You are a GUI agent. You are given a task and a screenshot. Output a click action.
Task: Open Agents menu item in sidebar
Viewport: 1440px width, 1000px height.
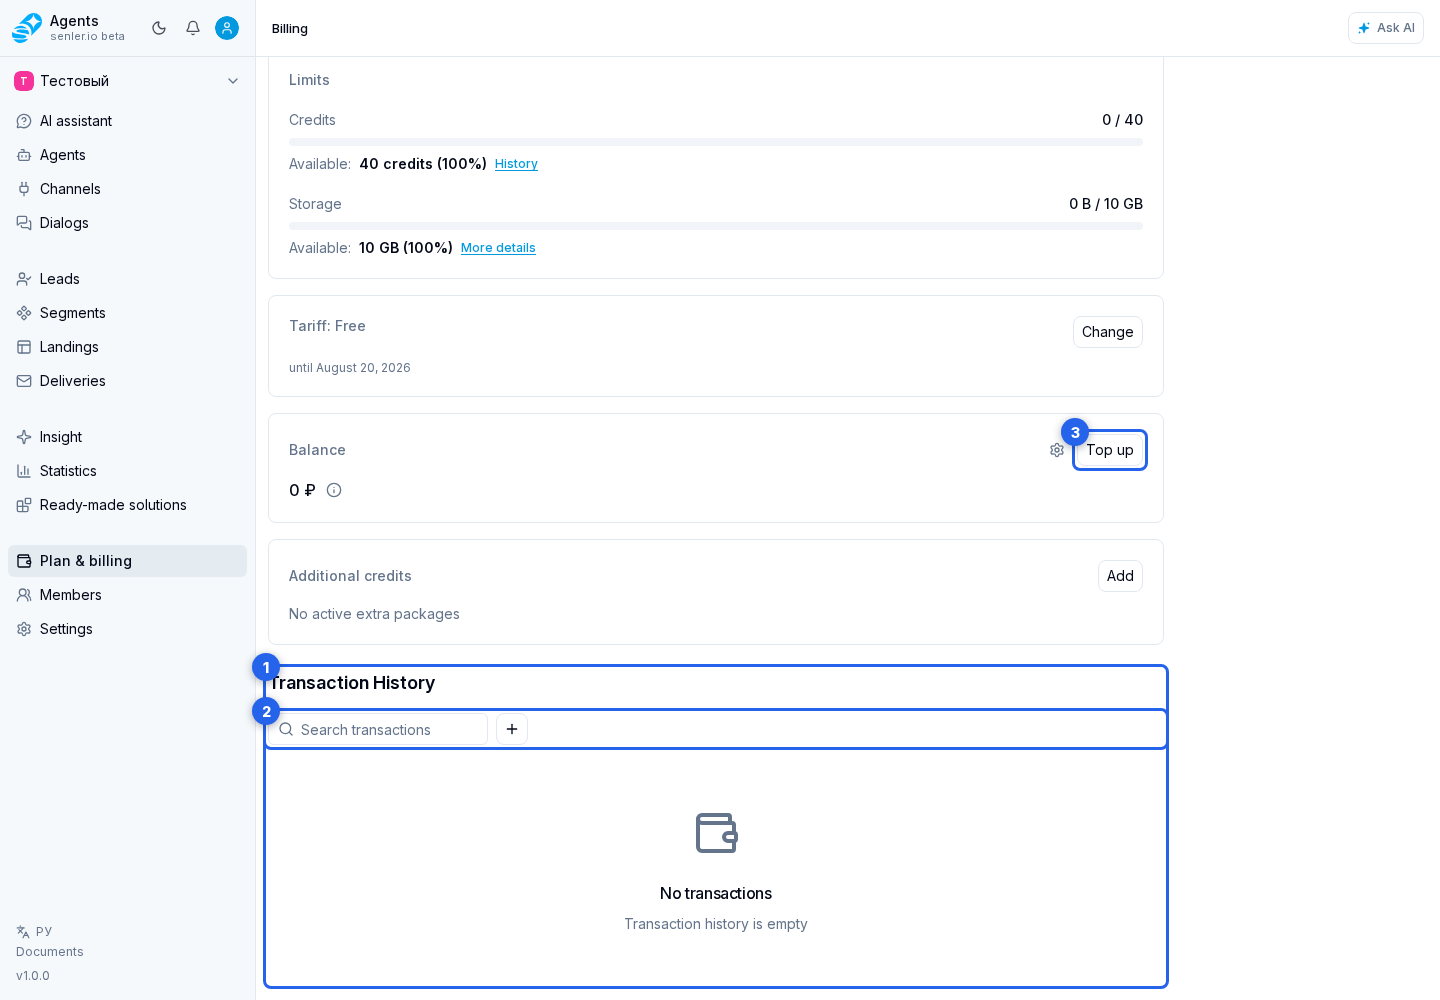click(x=128, y=155)
